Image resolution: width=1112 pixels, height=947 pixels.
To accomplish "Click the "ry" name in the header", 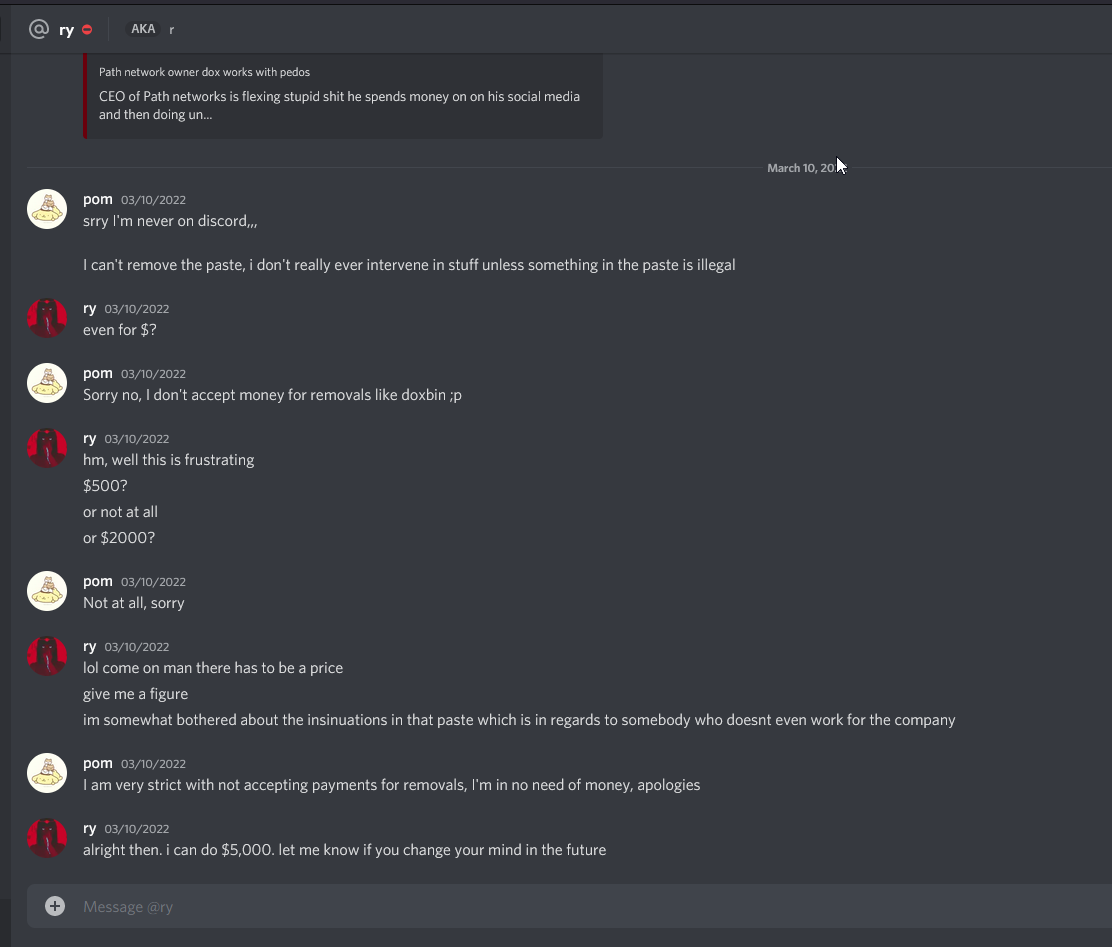I will click(x=67, y=30).
